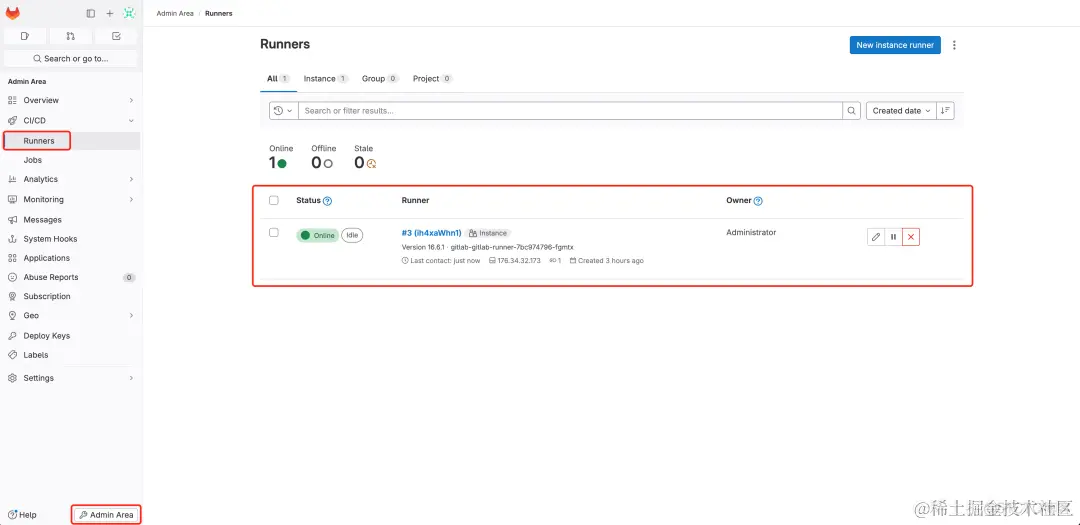Tick the checkbox for runner #3
This screenshot has height=525, width=1080.
[x=273, y=233]
